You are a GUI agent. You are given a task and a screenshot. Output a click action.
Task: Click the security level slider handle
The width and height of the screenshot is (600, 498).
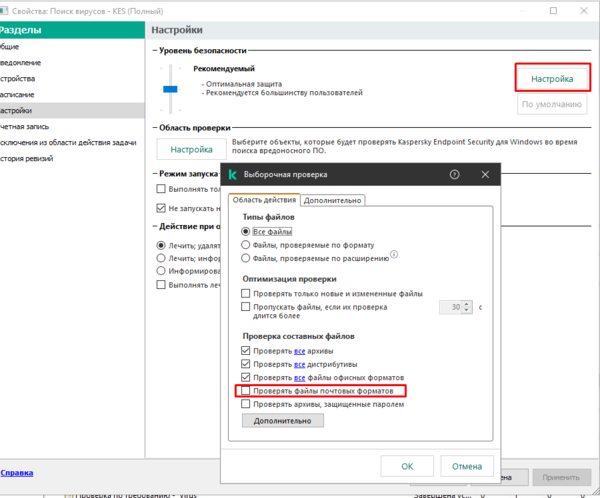(170, 89)
